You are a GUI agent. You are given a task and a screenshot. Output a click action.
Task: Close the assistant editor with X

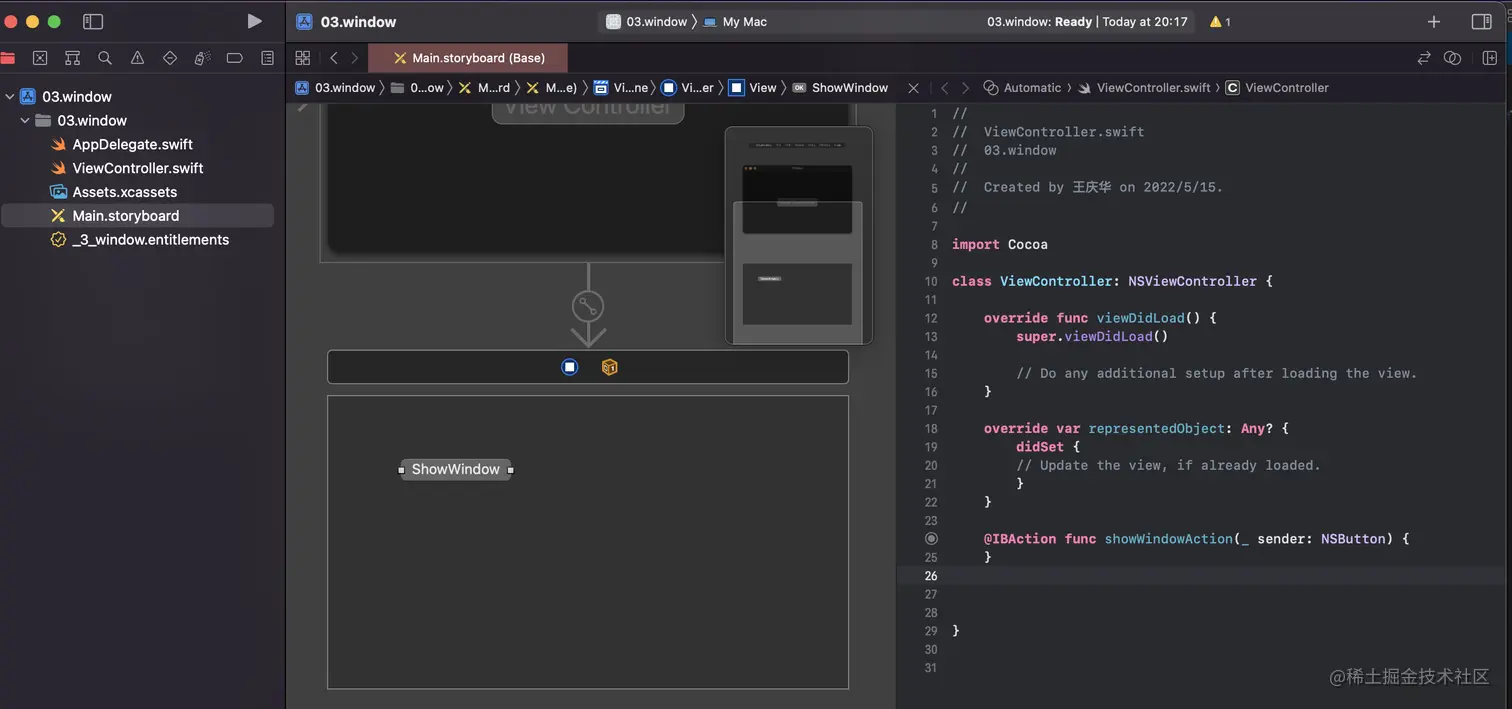[x=913, y=88]
